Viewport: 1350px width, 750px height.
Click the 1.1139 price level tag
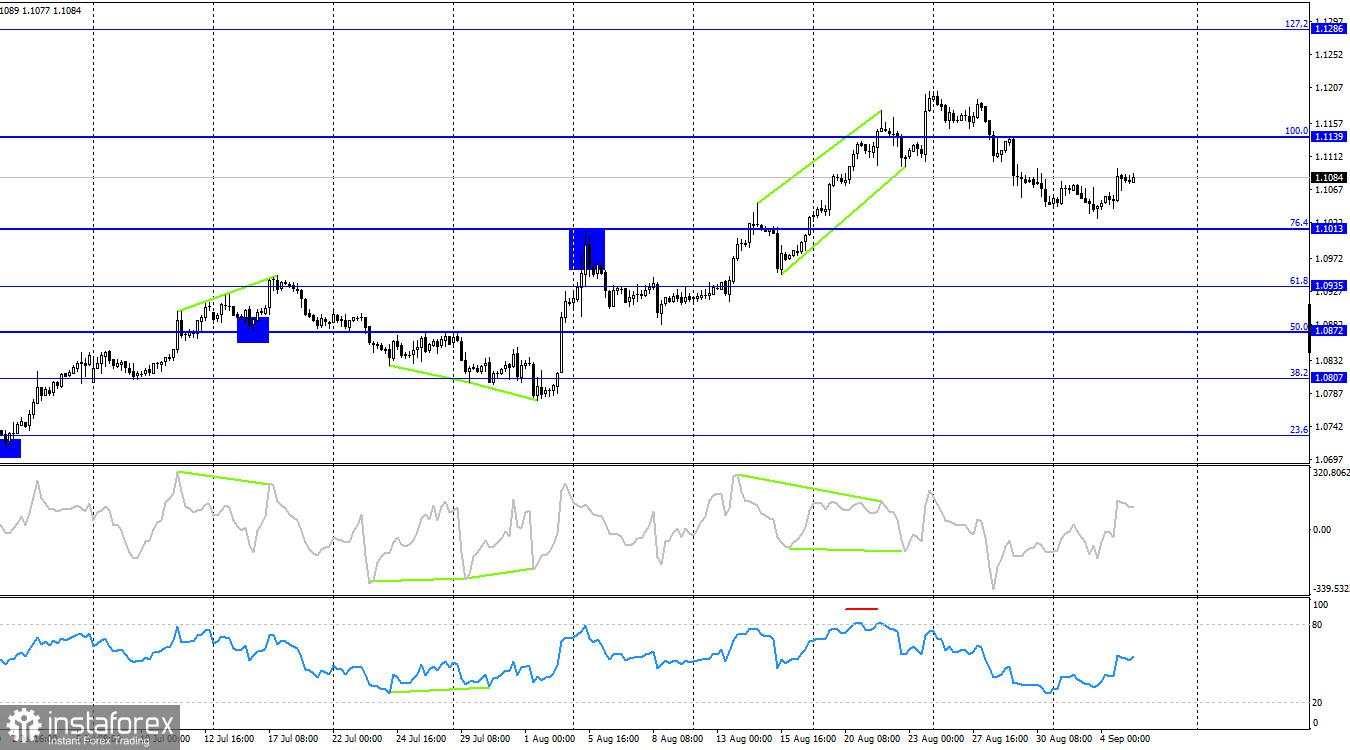click(x=1328, y=137)
